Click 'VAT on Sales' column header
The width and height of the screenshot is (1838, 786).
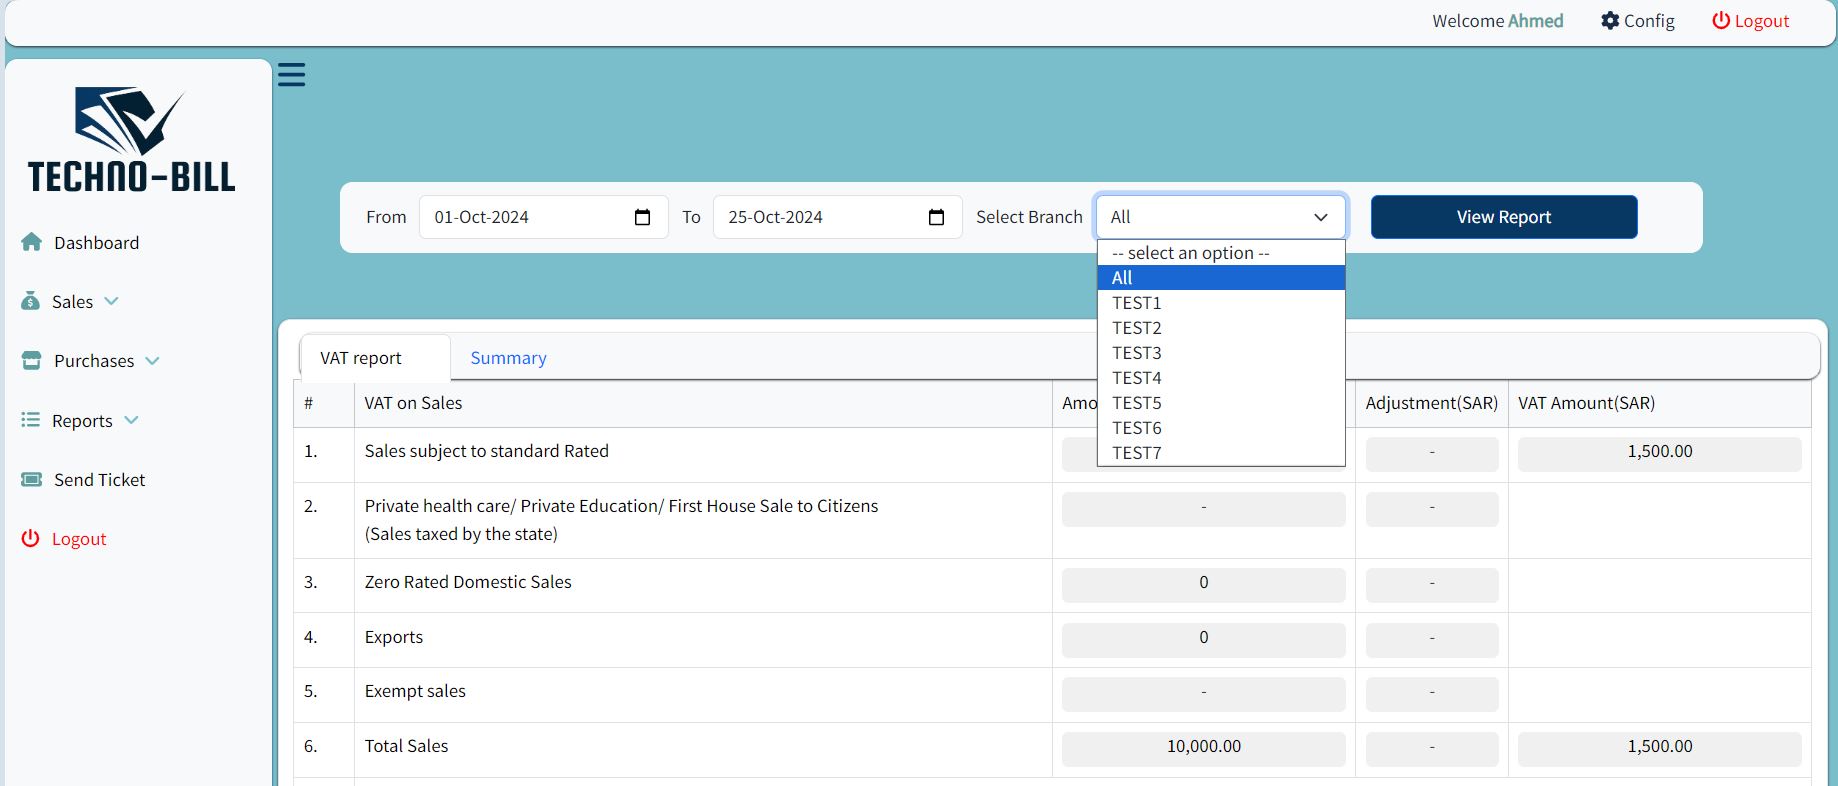tap(413, 403)
